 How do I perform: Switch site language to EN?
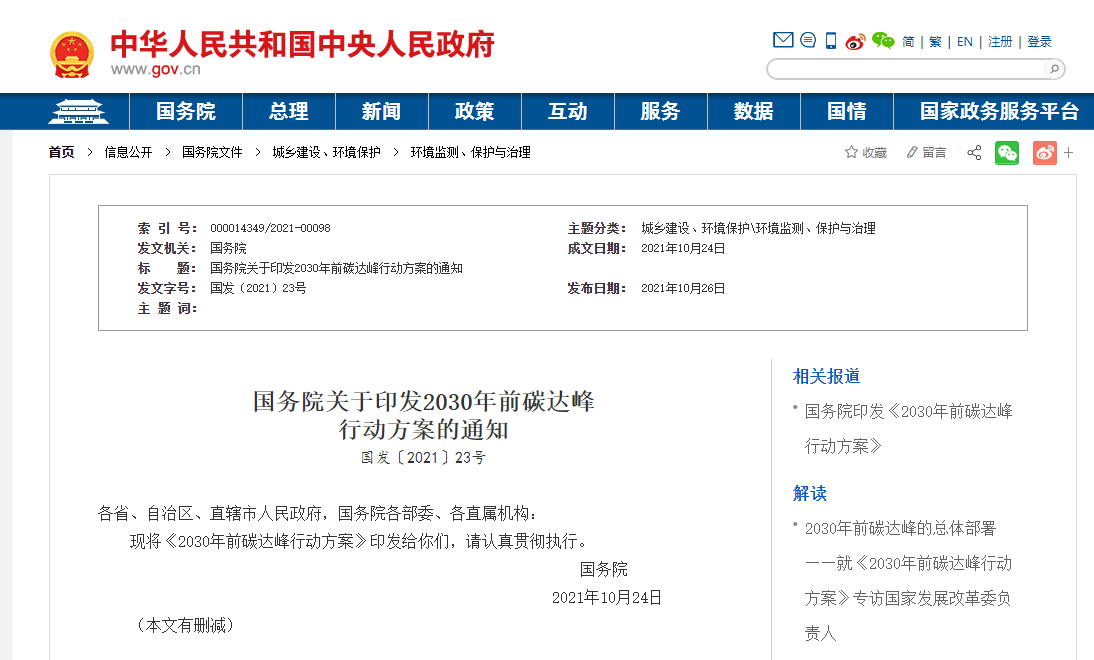(x=964, y=42)
